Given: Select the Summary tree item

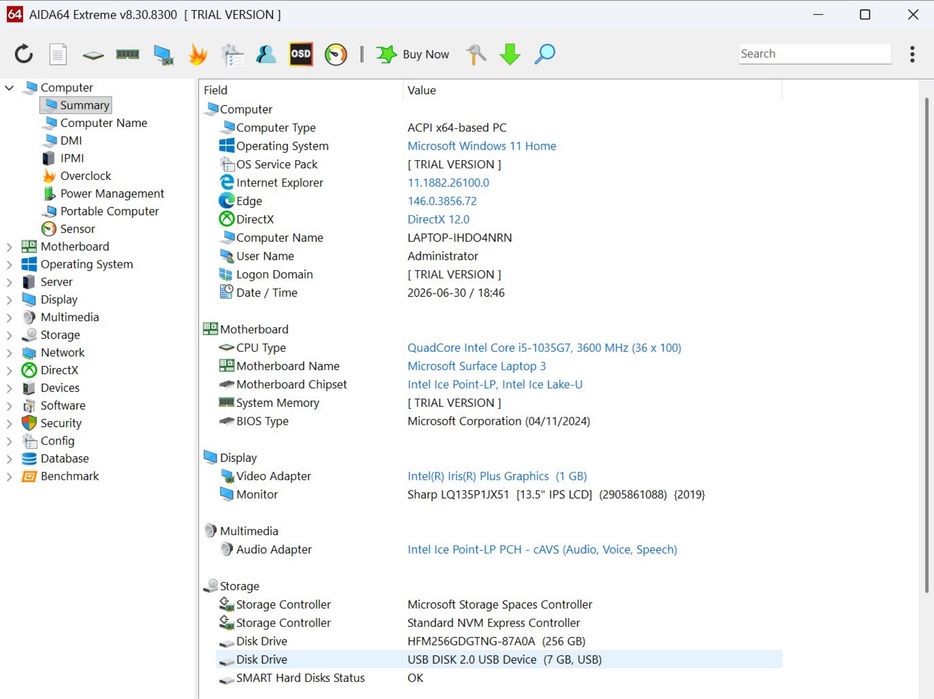Looking at the screenshot, I should (76, 105).
